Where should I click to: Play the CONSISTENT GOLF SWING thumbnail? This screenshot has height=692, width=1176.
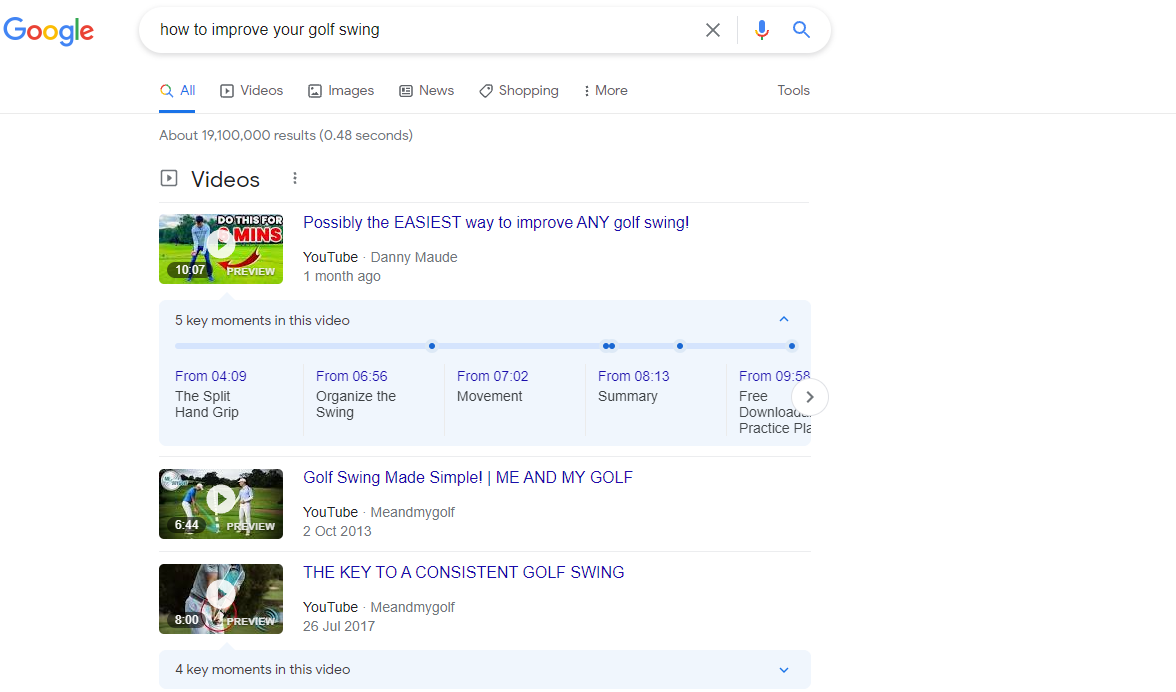click(221, 599)
